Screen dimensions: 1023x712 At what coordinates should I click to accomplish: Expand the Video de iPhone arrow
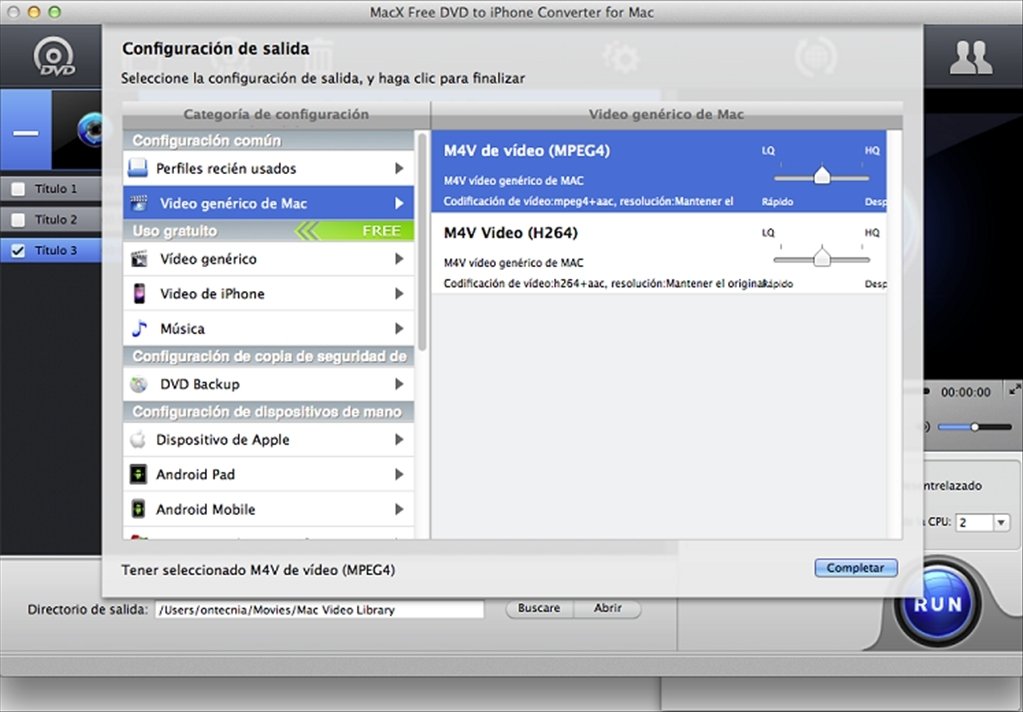(399, 294)
